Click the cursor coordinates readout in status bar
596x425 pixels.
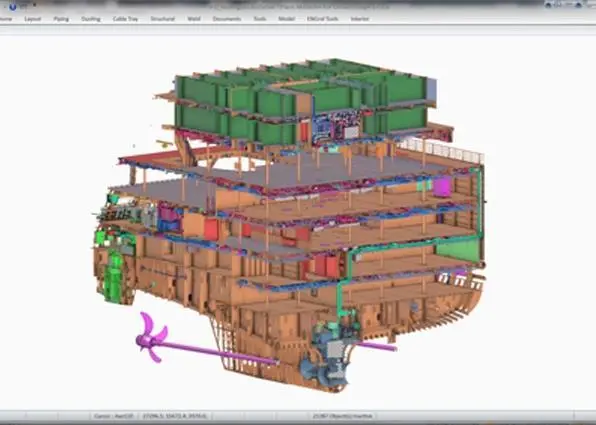(174, 416)
